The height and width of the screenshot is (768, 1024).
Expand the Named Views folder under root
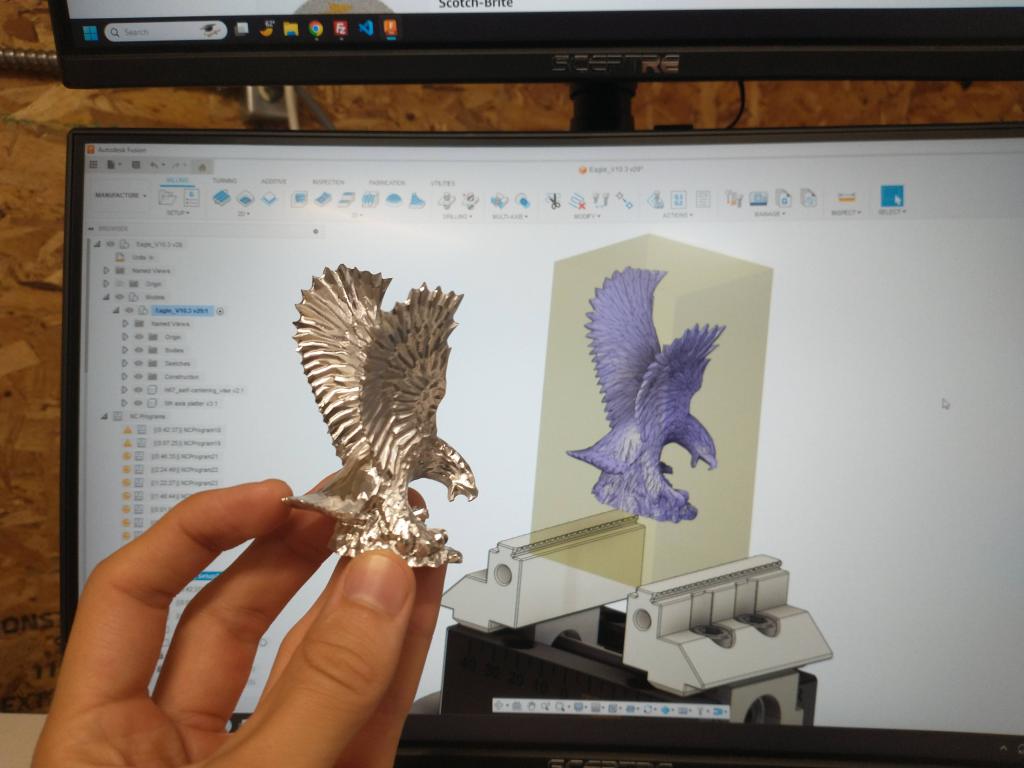(107, 271)
